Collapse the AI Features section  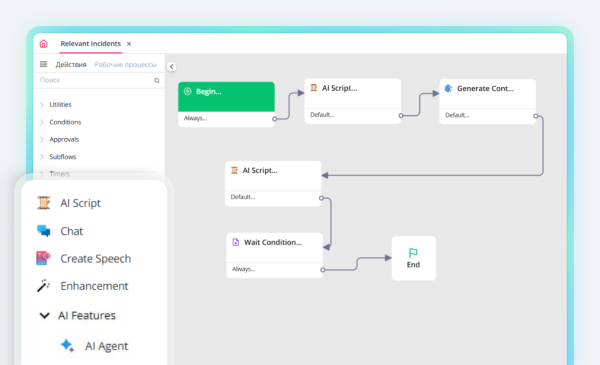[45, 315]
